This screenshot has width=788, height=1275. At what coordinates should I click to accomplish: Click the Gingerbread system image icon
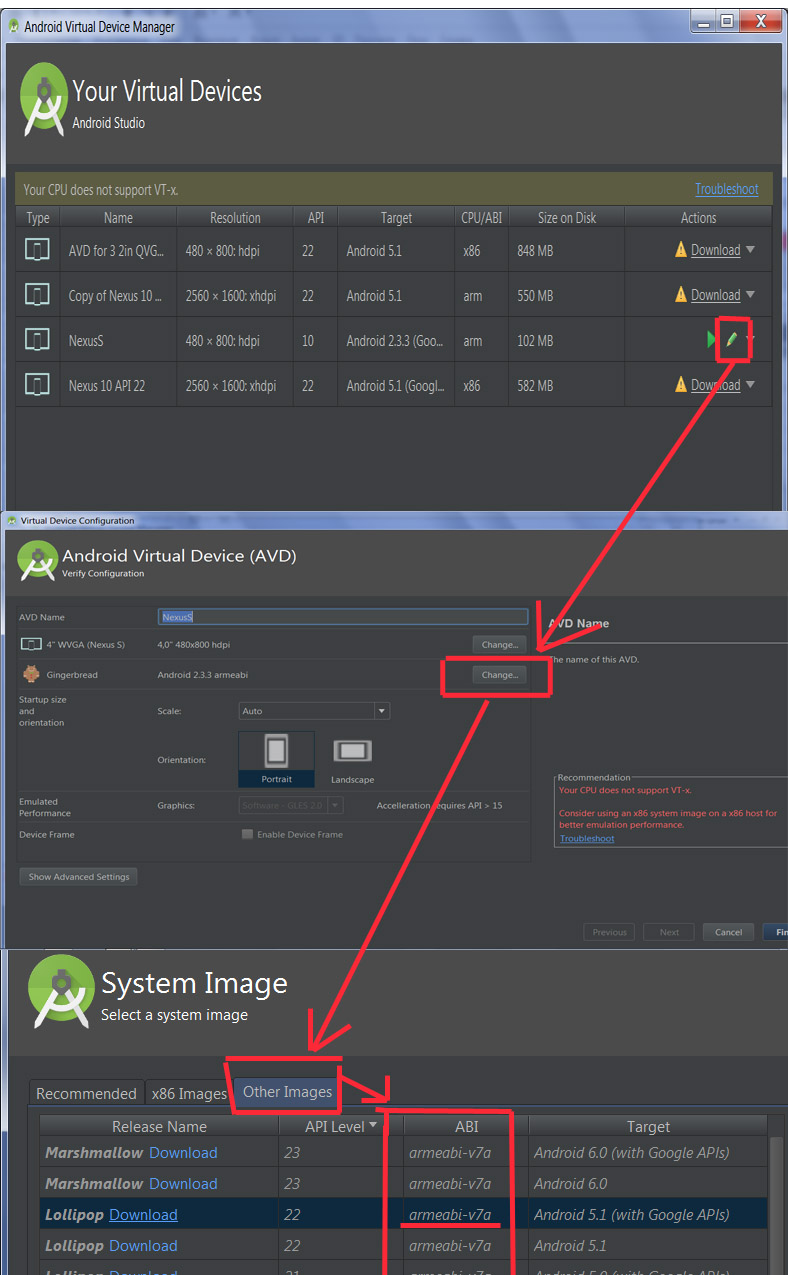[31, 674]
